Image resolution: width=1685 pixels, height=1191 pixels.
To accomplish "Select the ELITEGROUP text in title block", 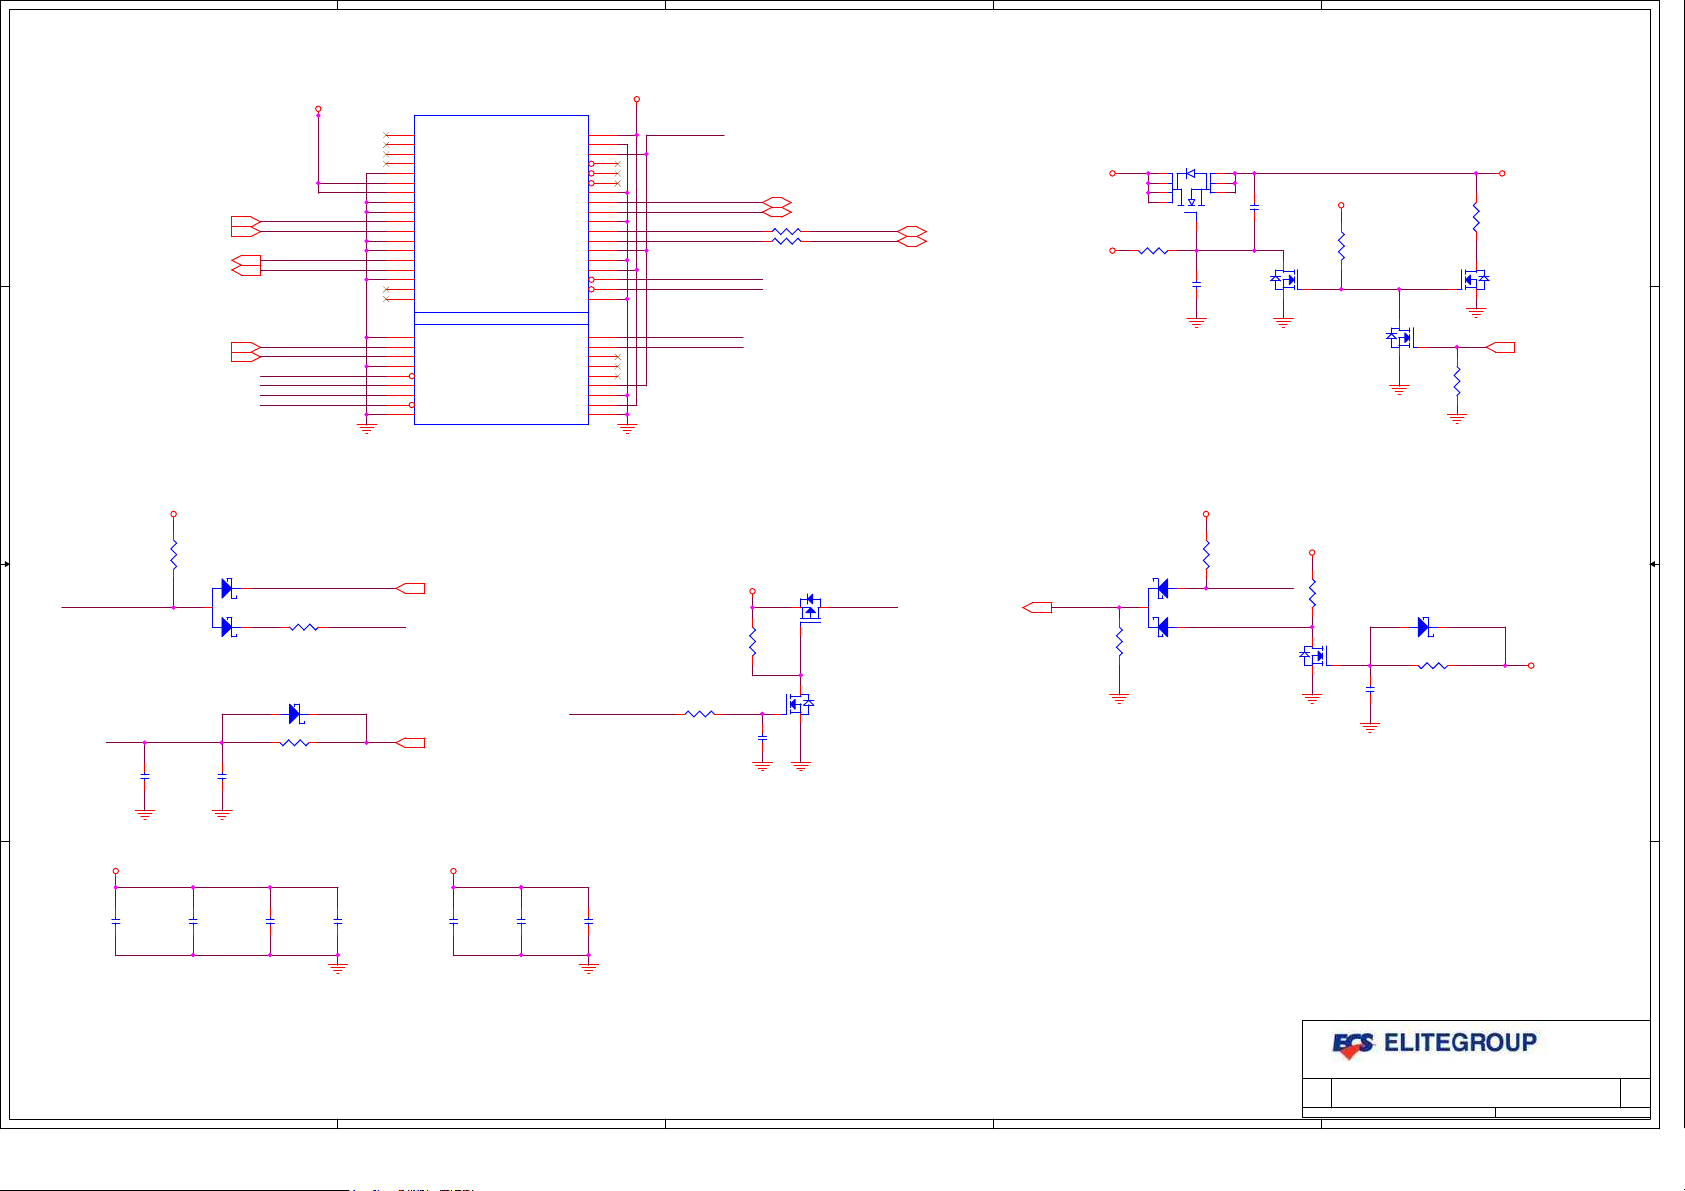I will point(1460,1043).
